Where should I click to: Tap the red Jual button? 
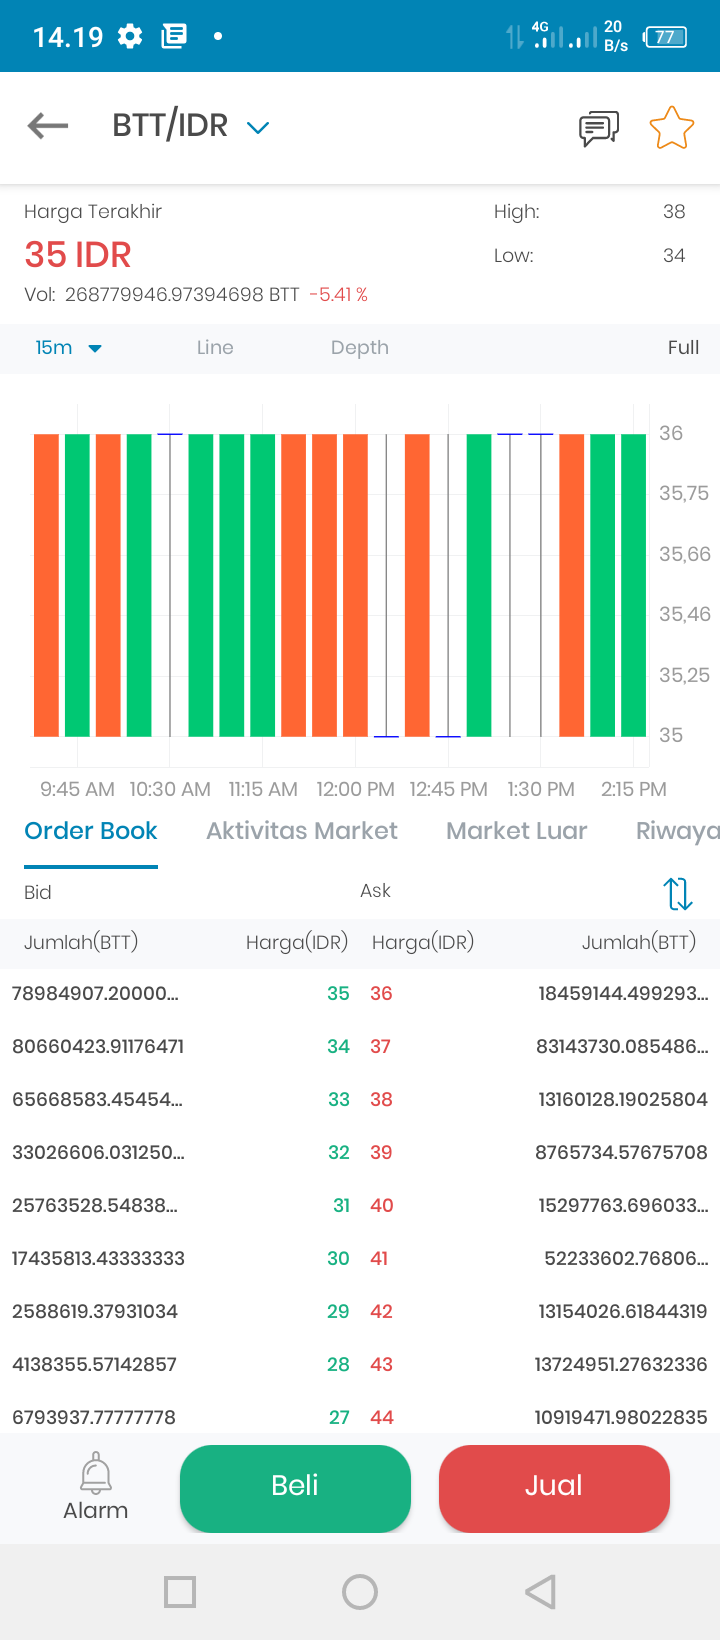click(554, 1488)
